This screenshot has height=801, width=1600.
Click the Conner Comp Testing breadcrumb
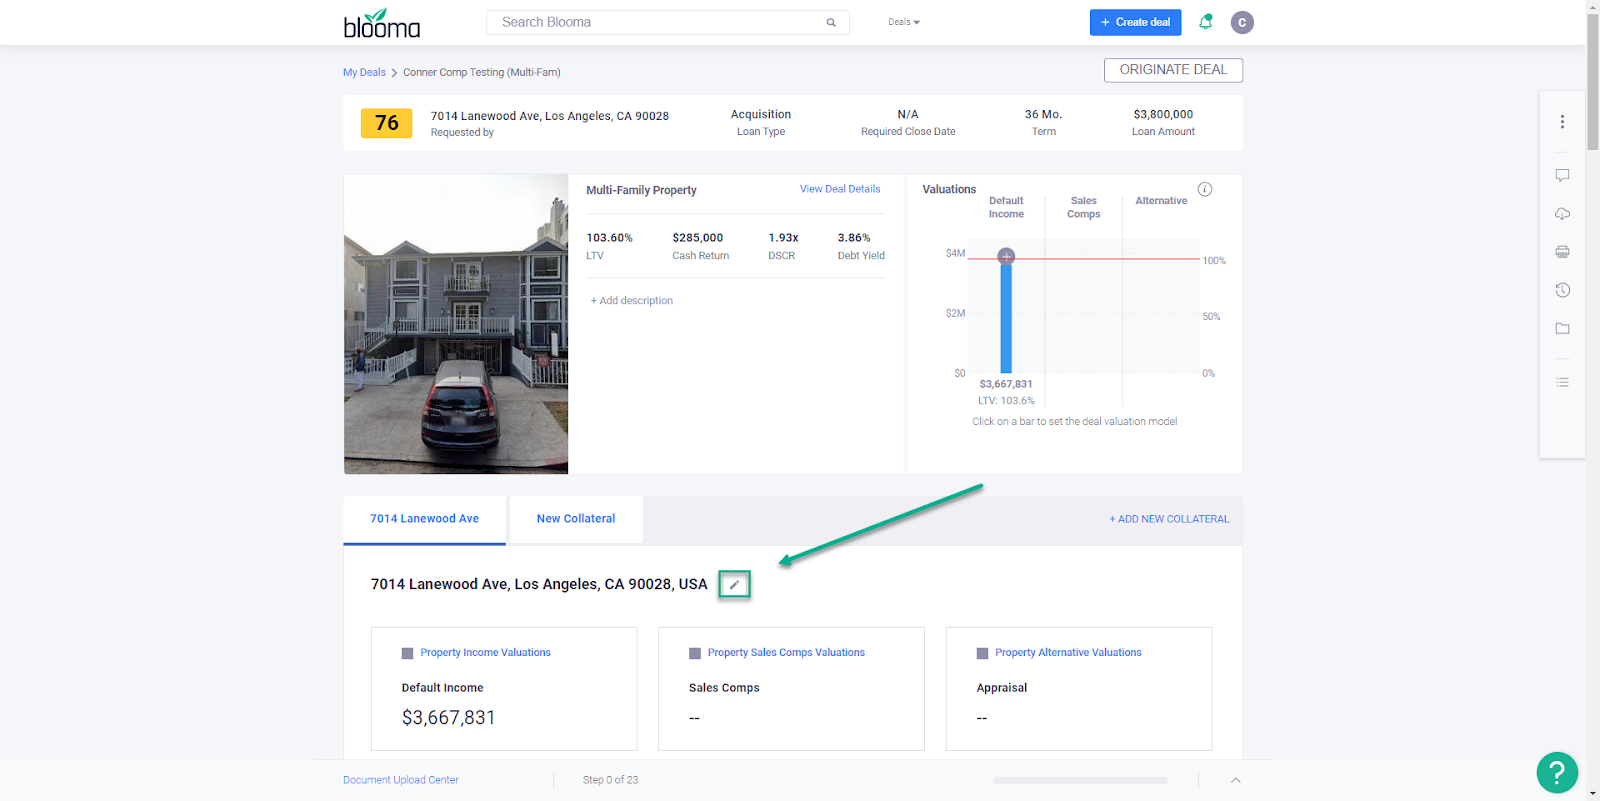(x=481, y=72)
